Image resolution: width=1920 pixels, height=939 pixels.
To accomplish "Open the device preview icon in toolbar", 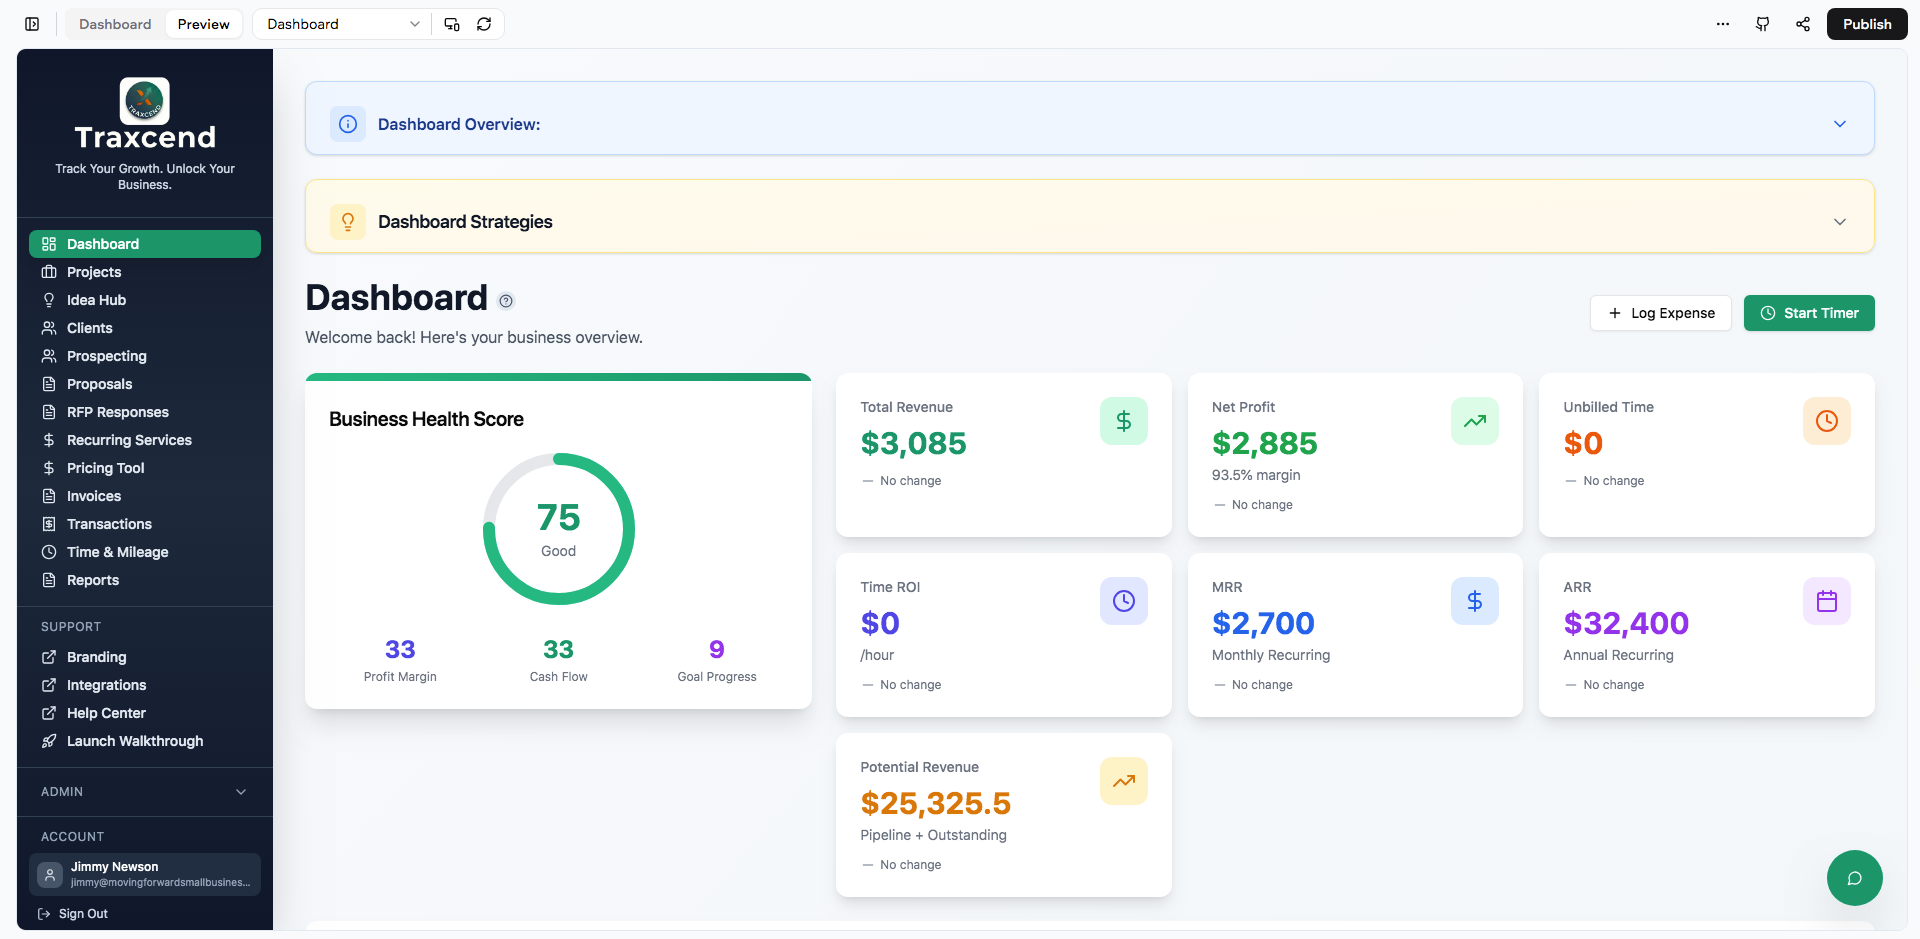I will 452,24.
